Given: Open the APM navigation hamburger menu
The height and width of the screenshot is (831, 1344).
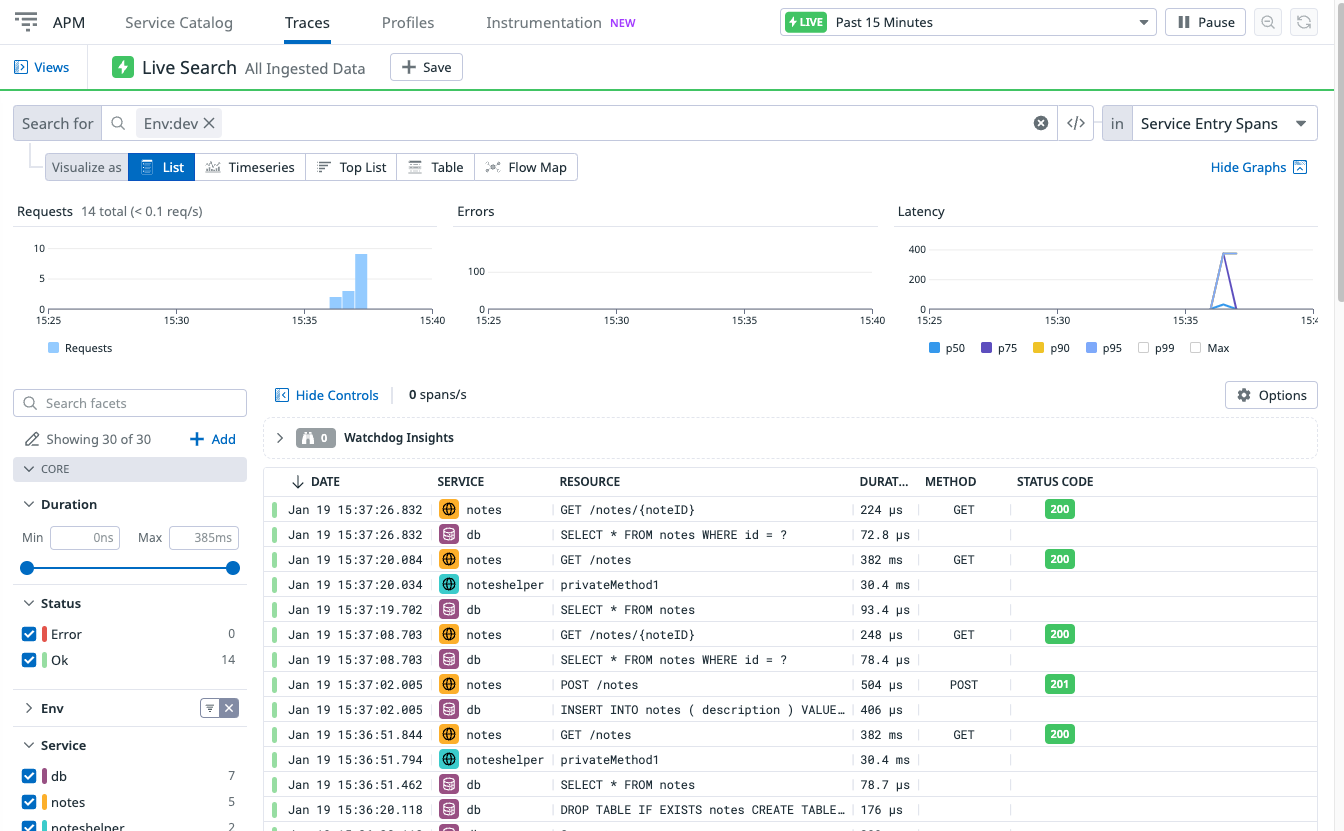Looking at the screenshot, I should click(x=26, y=22).
